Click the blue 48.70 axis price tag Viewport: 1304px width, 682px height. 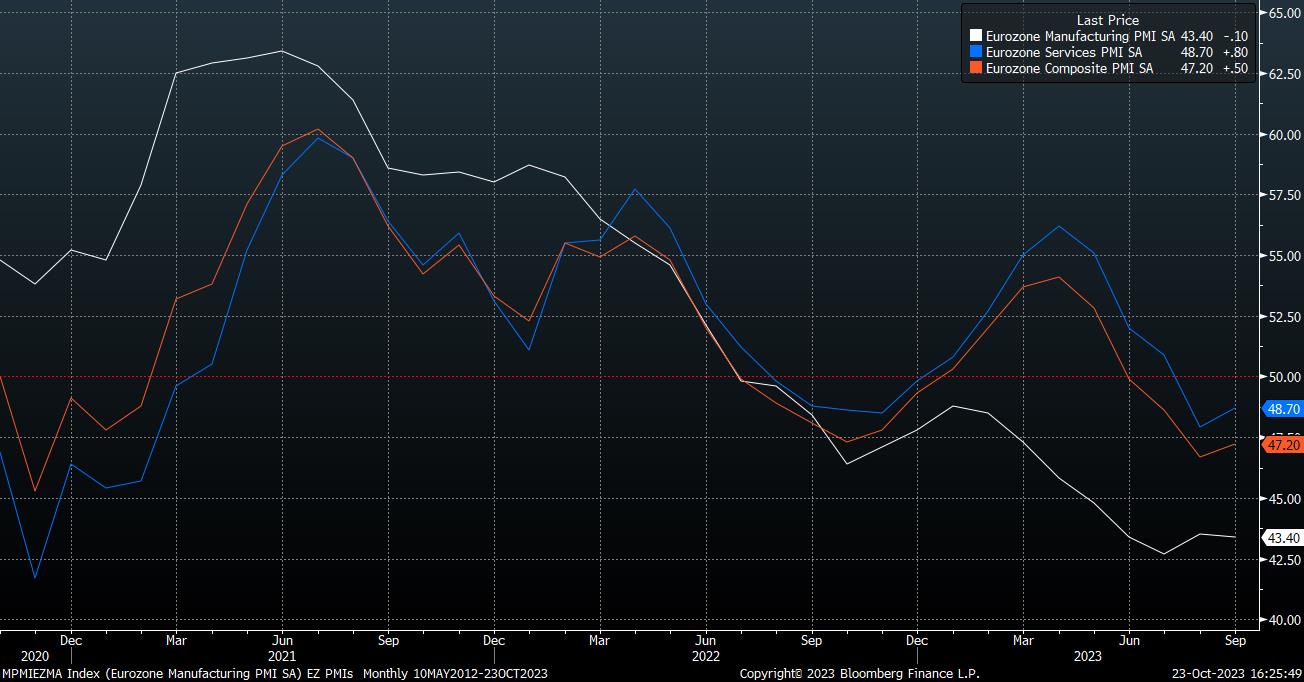point(1283,409)
